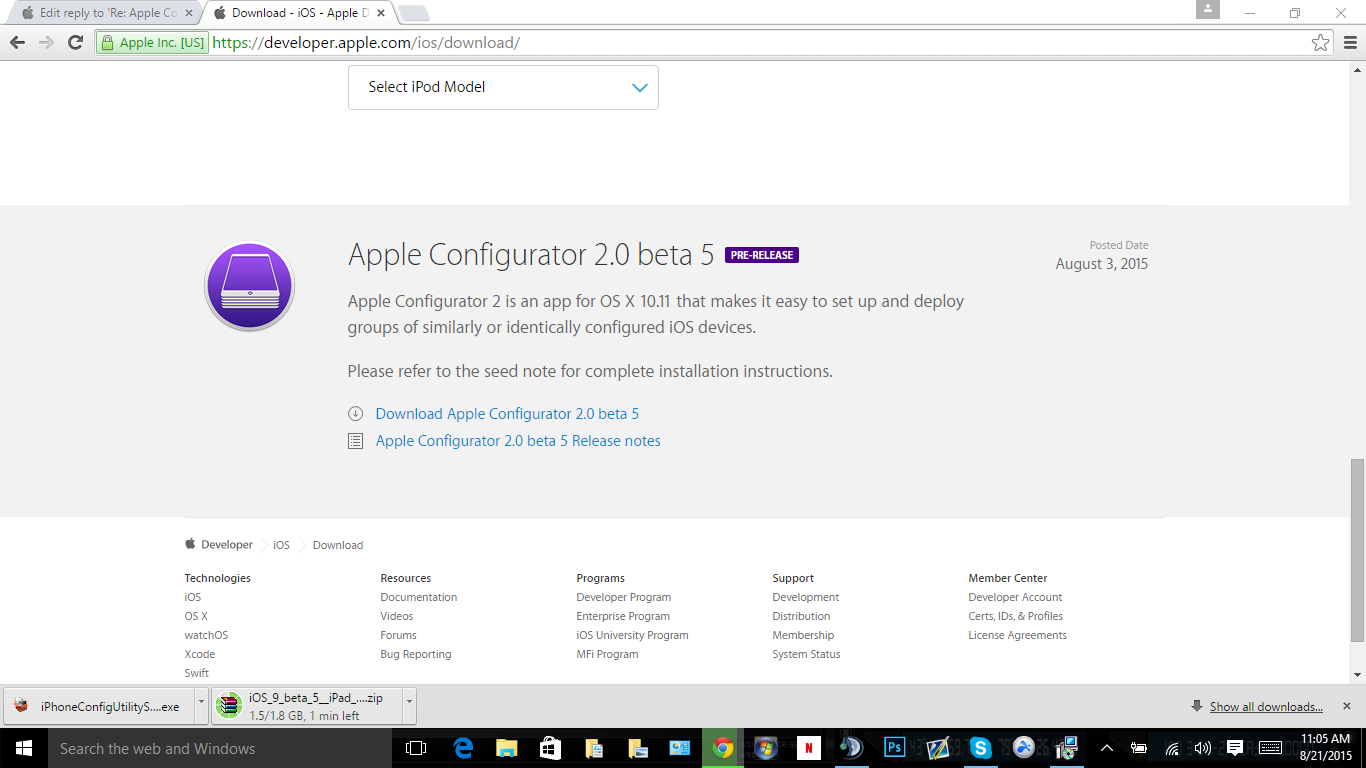Click the browser forward arrow
This screenshot has height=768, width=1366.
[46, 42]
